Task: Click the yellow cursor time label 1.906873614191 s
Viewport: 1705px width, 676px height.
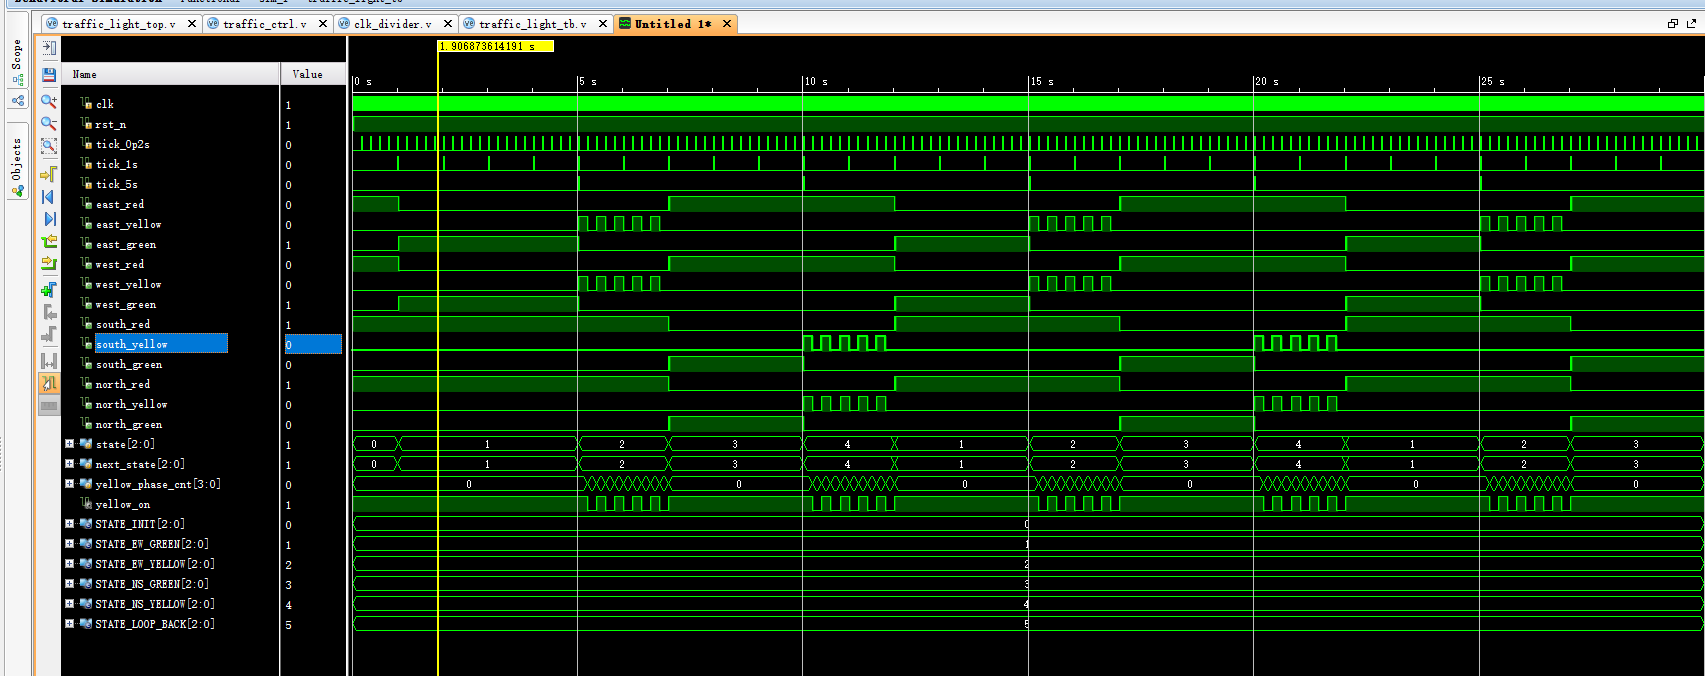Action: (x=496, y=46)
